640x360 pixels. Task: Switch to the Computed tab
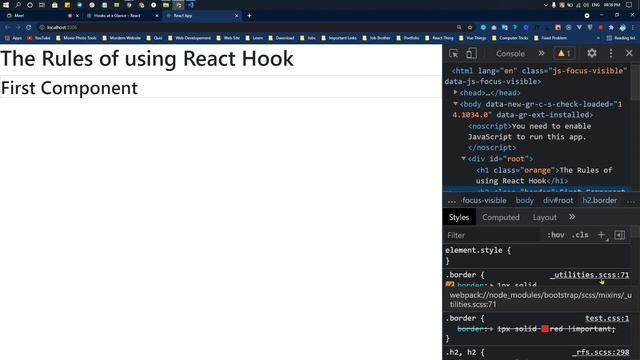coord(501,217)
